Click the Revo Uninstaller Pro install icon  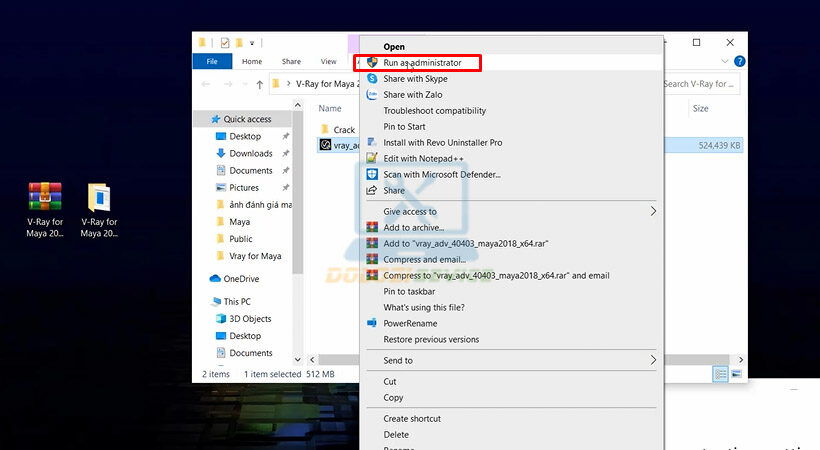(x=372, y=142)
